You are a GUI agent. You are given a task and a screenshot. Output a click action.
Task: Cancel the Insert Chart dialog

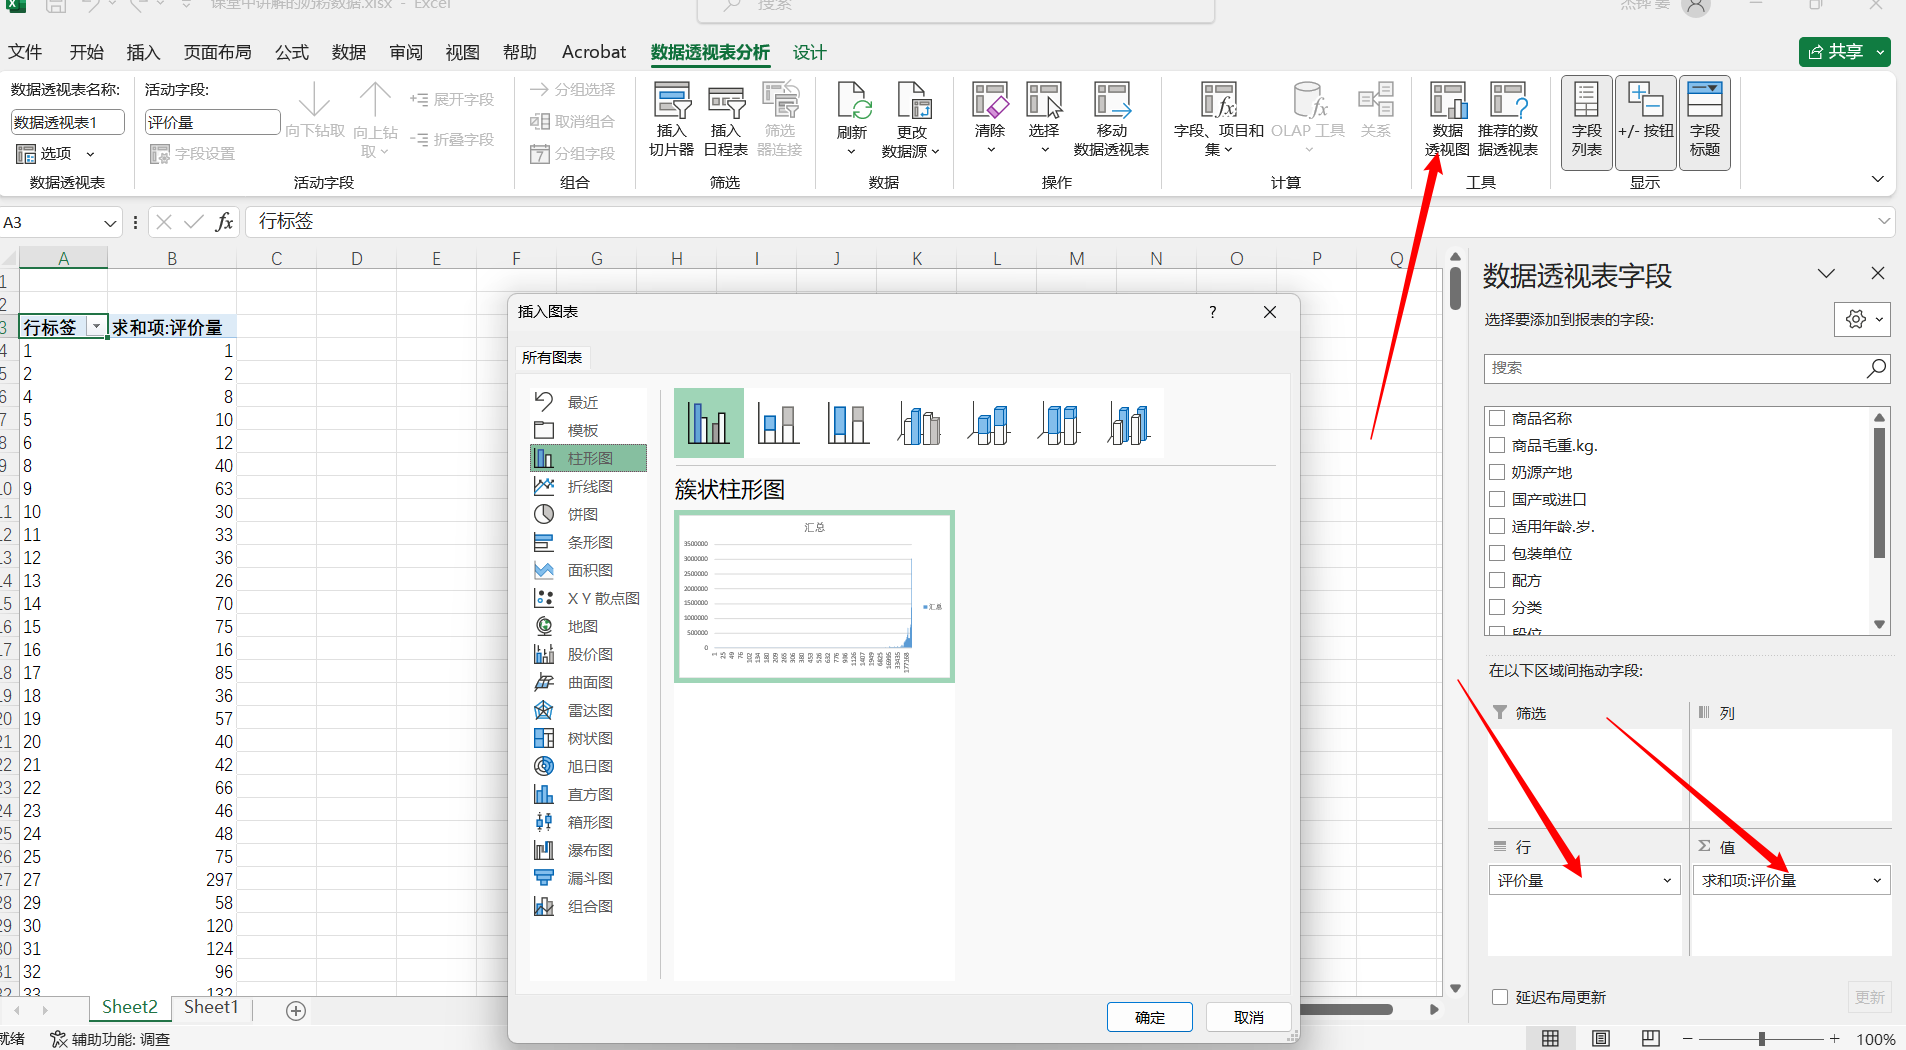click(1247, 1016)
